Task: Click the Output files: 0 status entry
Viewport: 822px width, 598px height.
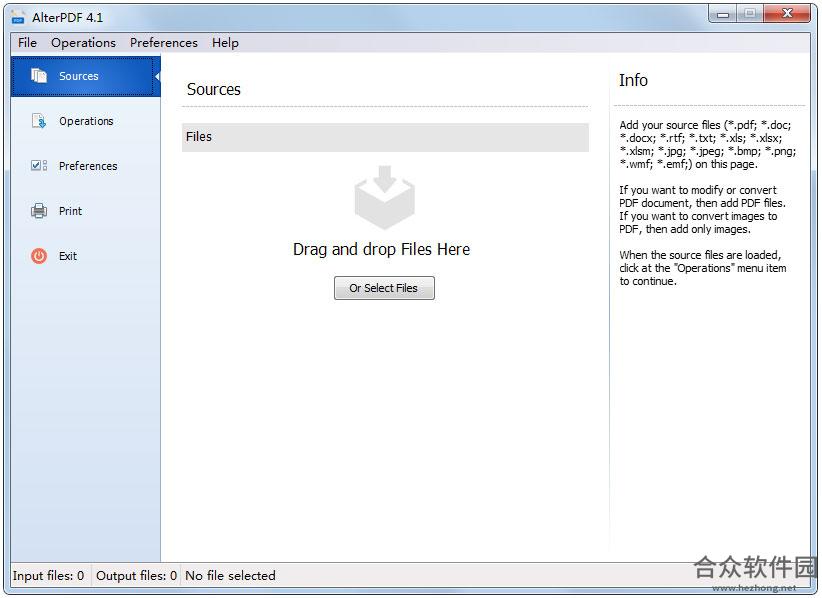Action: pyautogui.click(x=136, y=575)
